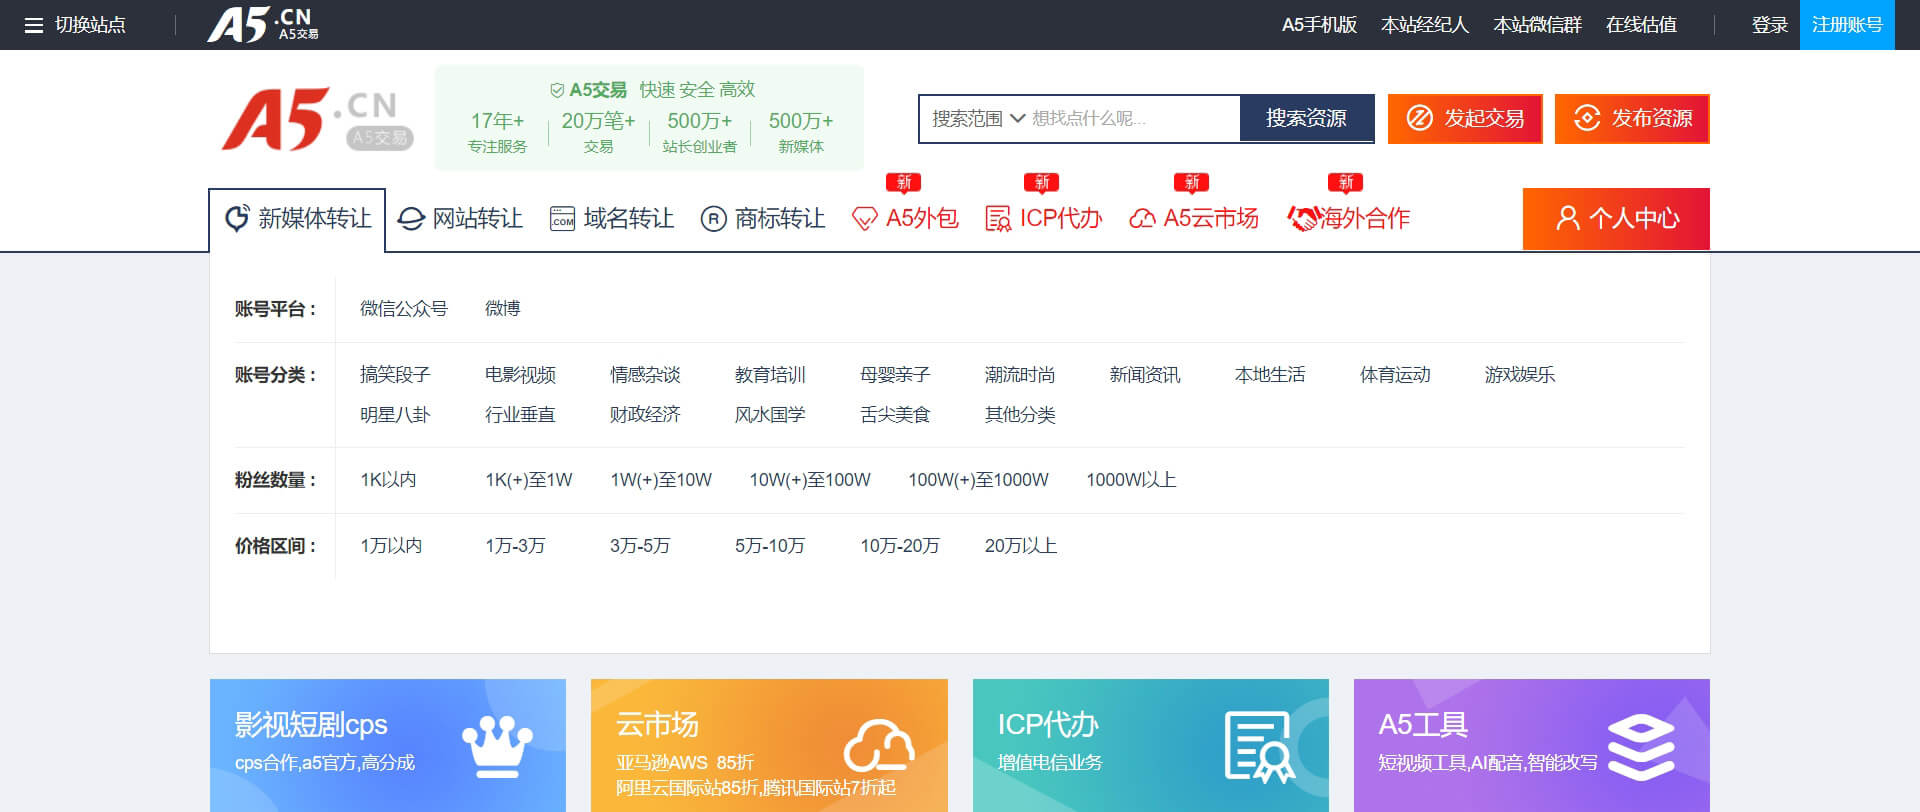The image size is (1920, 812).
Task: Click the 海外合作 handshake icon
Action: pyautogui.click(x=1303, y=218)
